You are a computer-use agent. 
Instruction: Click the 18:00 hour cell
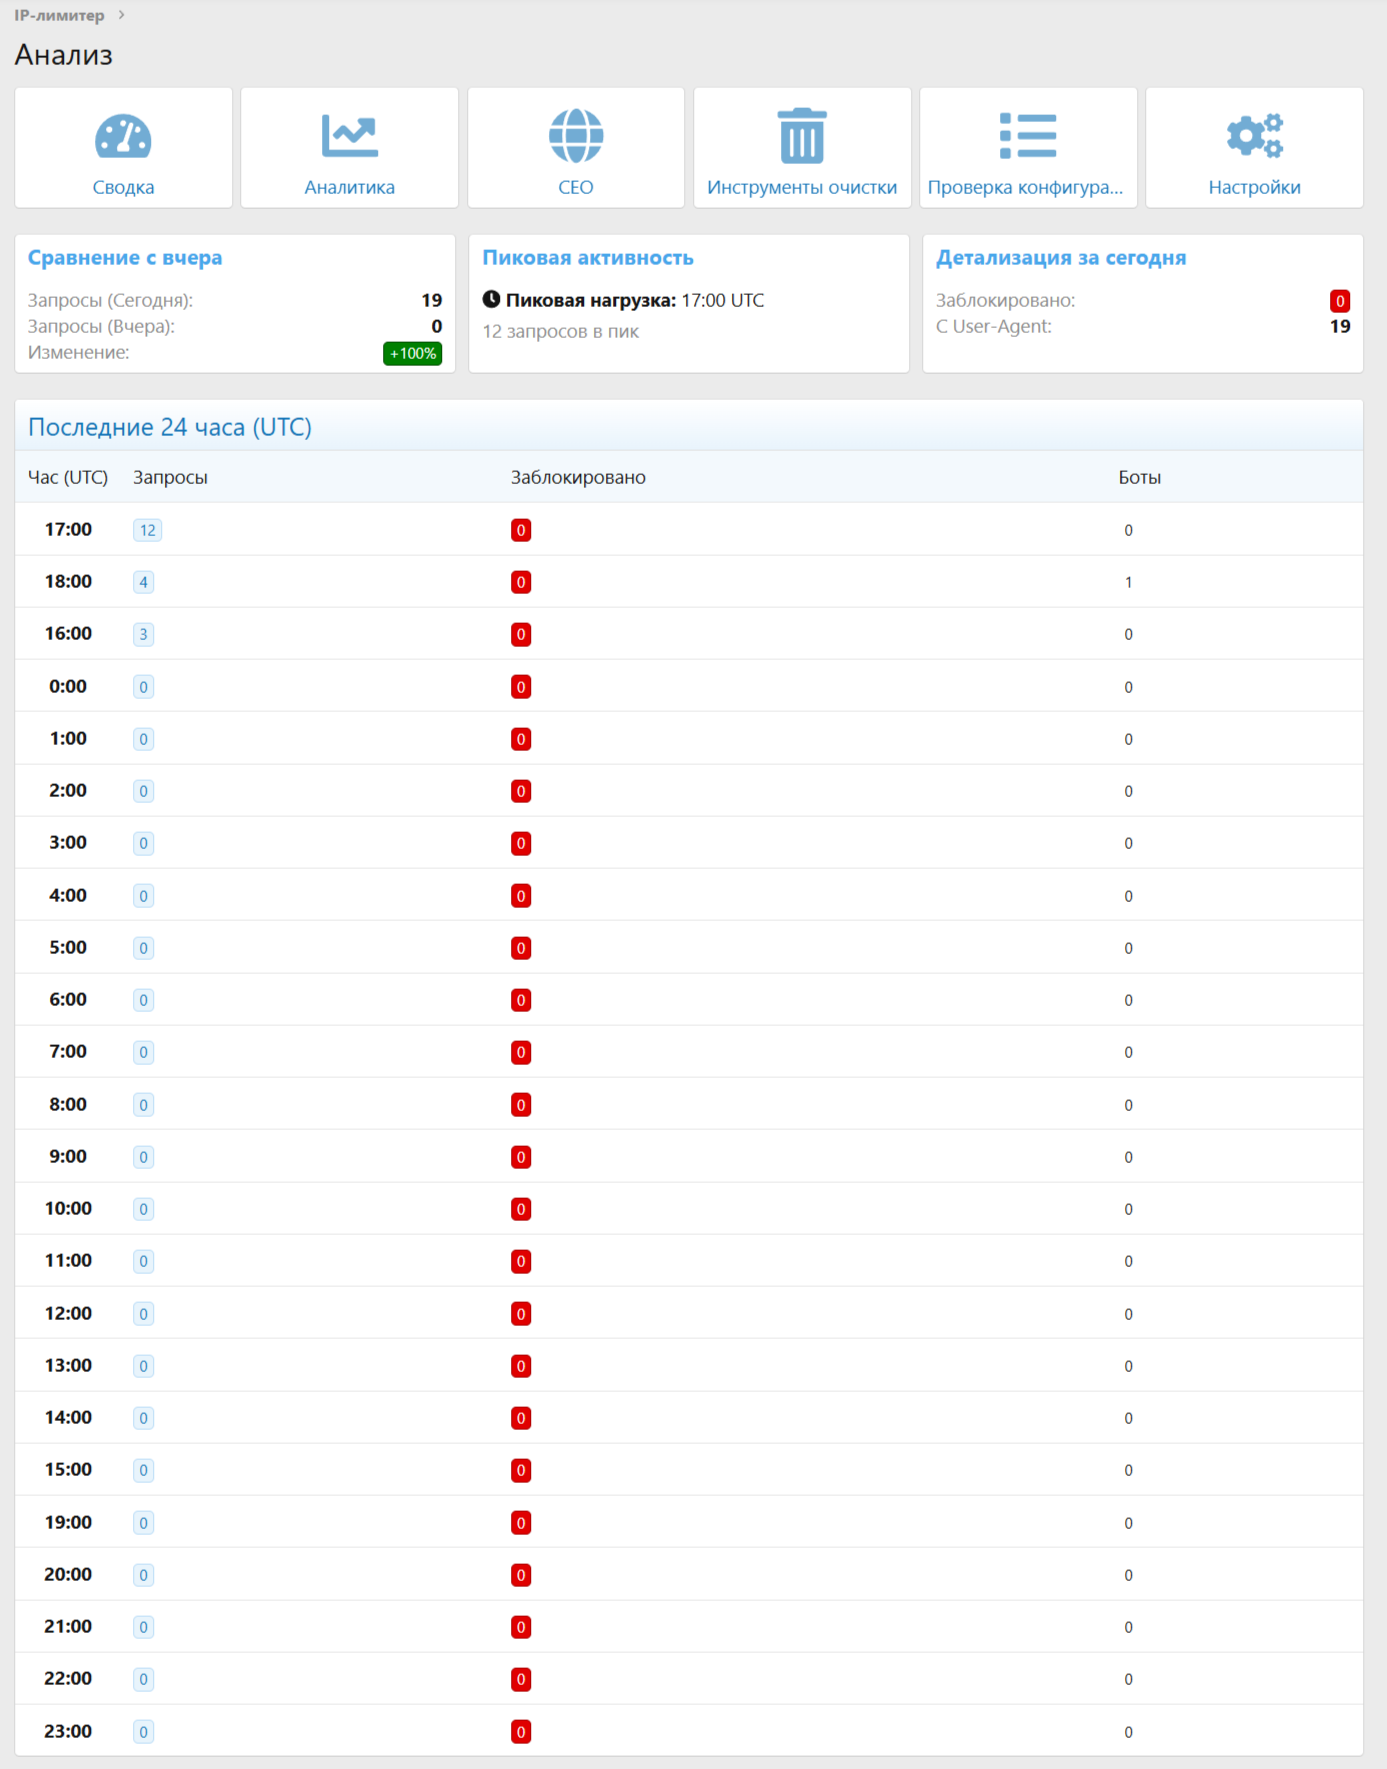68,581
